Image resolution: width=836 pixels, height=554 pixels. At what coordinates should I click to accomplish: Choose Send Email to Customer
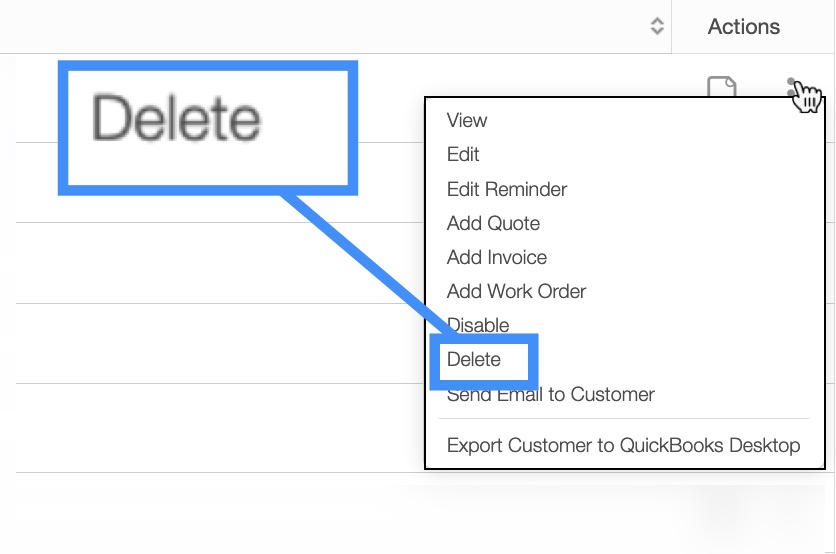(x=550, y=394)
